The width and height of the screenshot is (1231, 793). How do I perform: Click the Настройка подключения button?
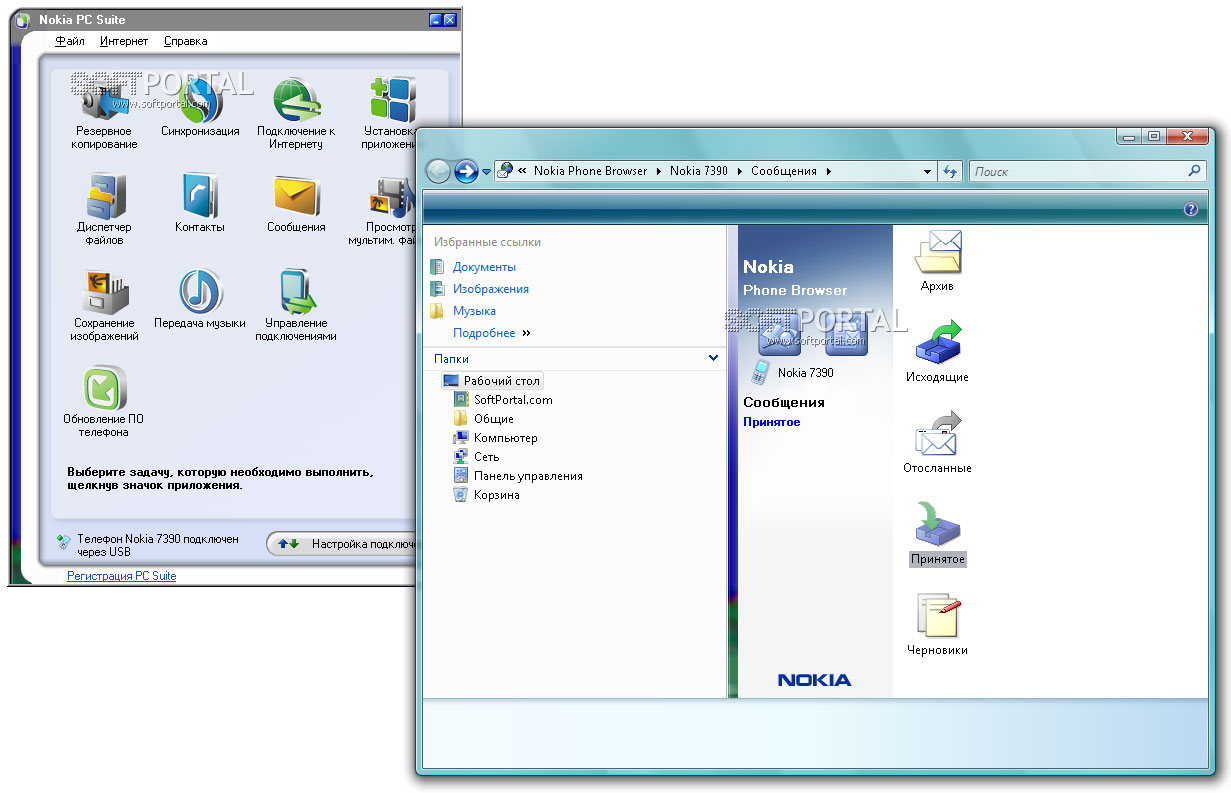pos(342,544)
